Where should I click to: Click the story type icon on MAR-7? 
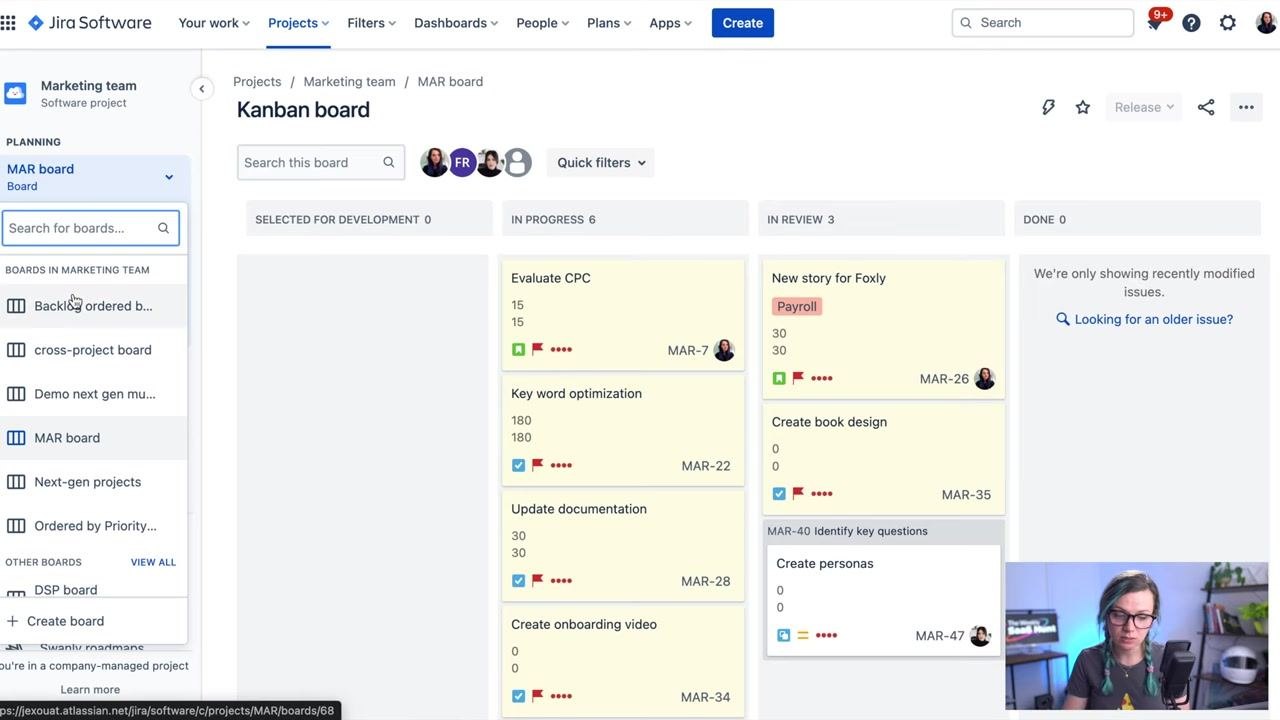point(518,349)
